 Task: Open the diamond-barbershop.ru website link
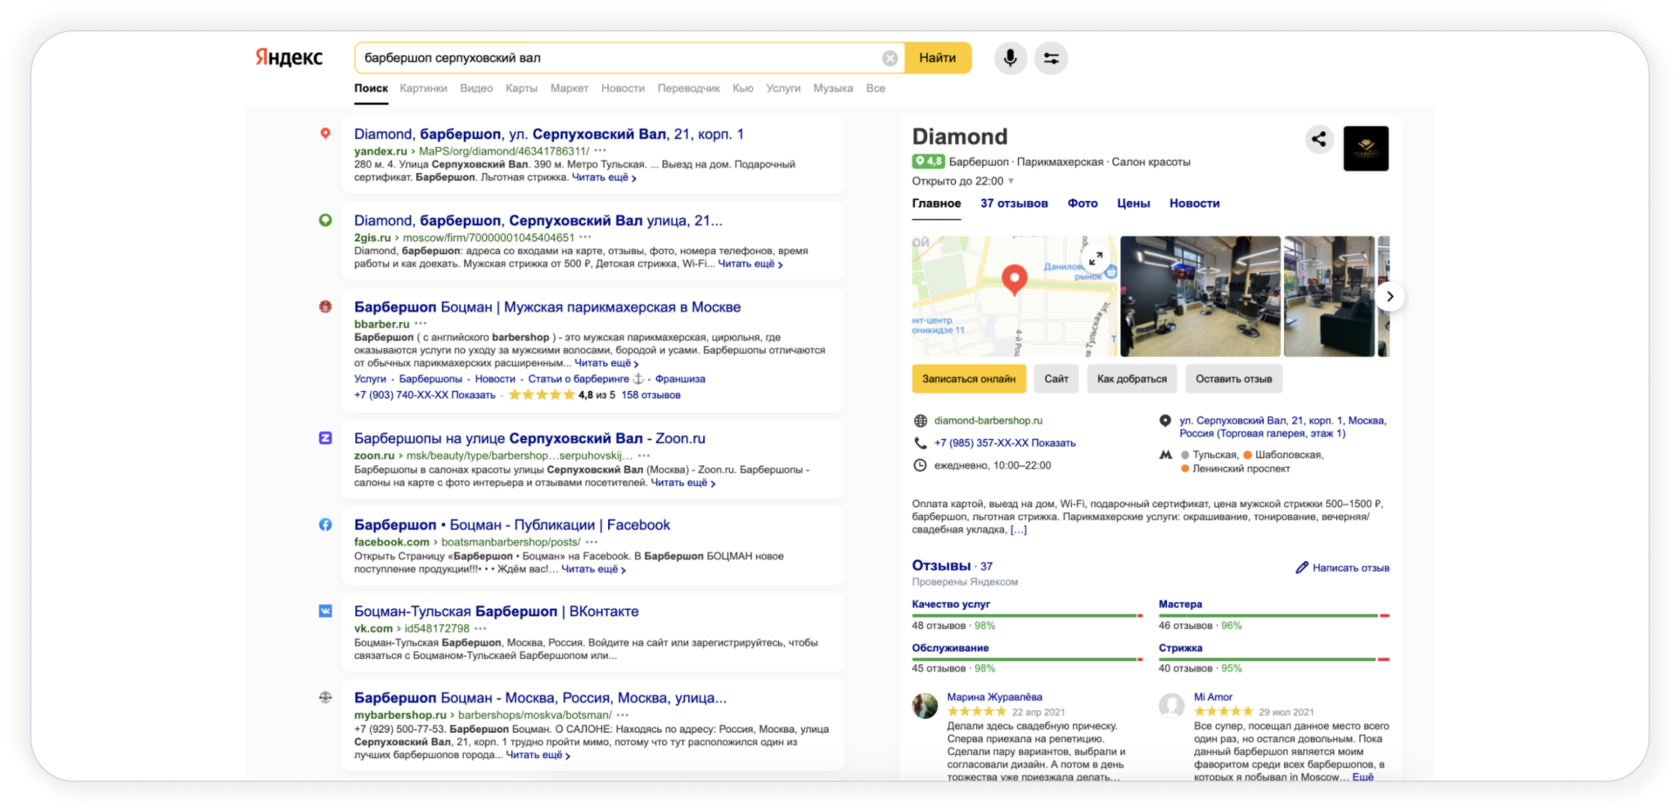click(988, 421)
